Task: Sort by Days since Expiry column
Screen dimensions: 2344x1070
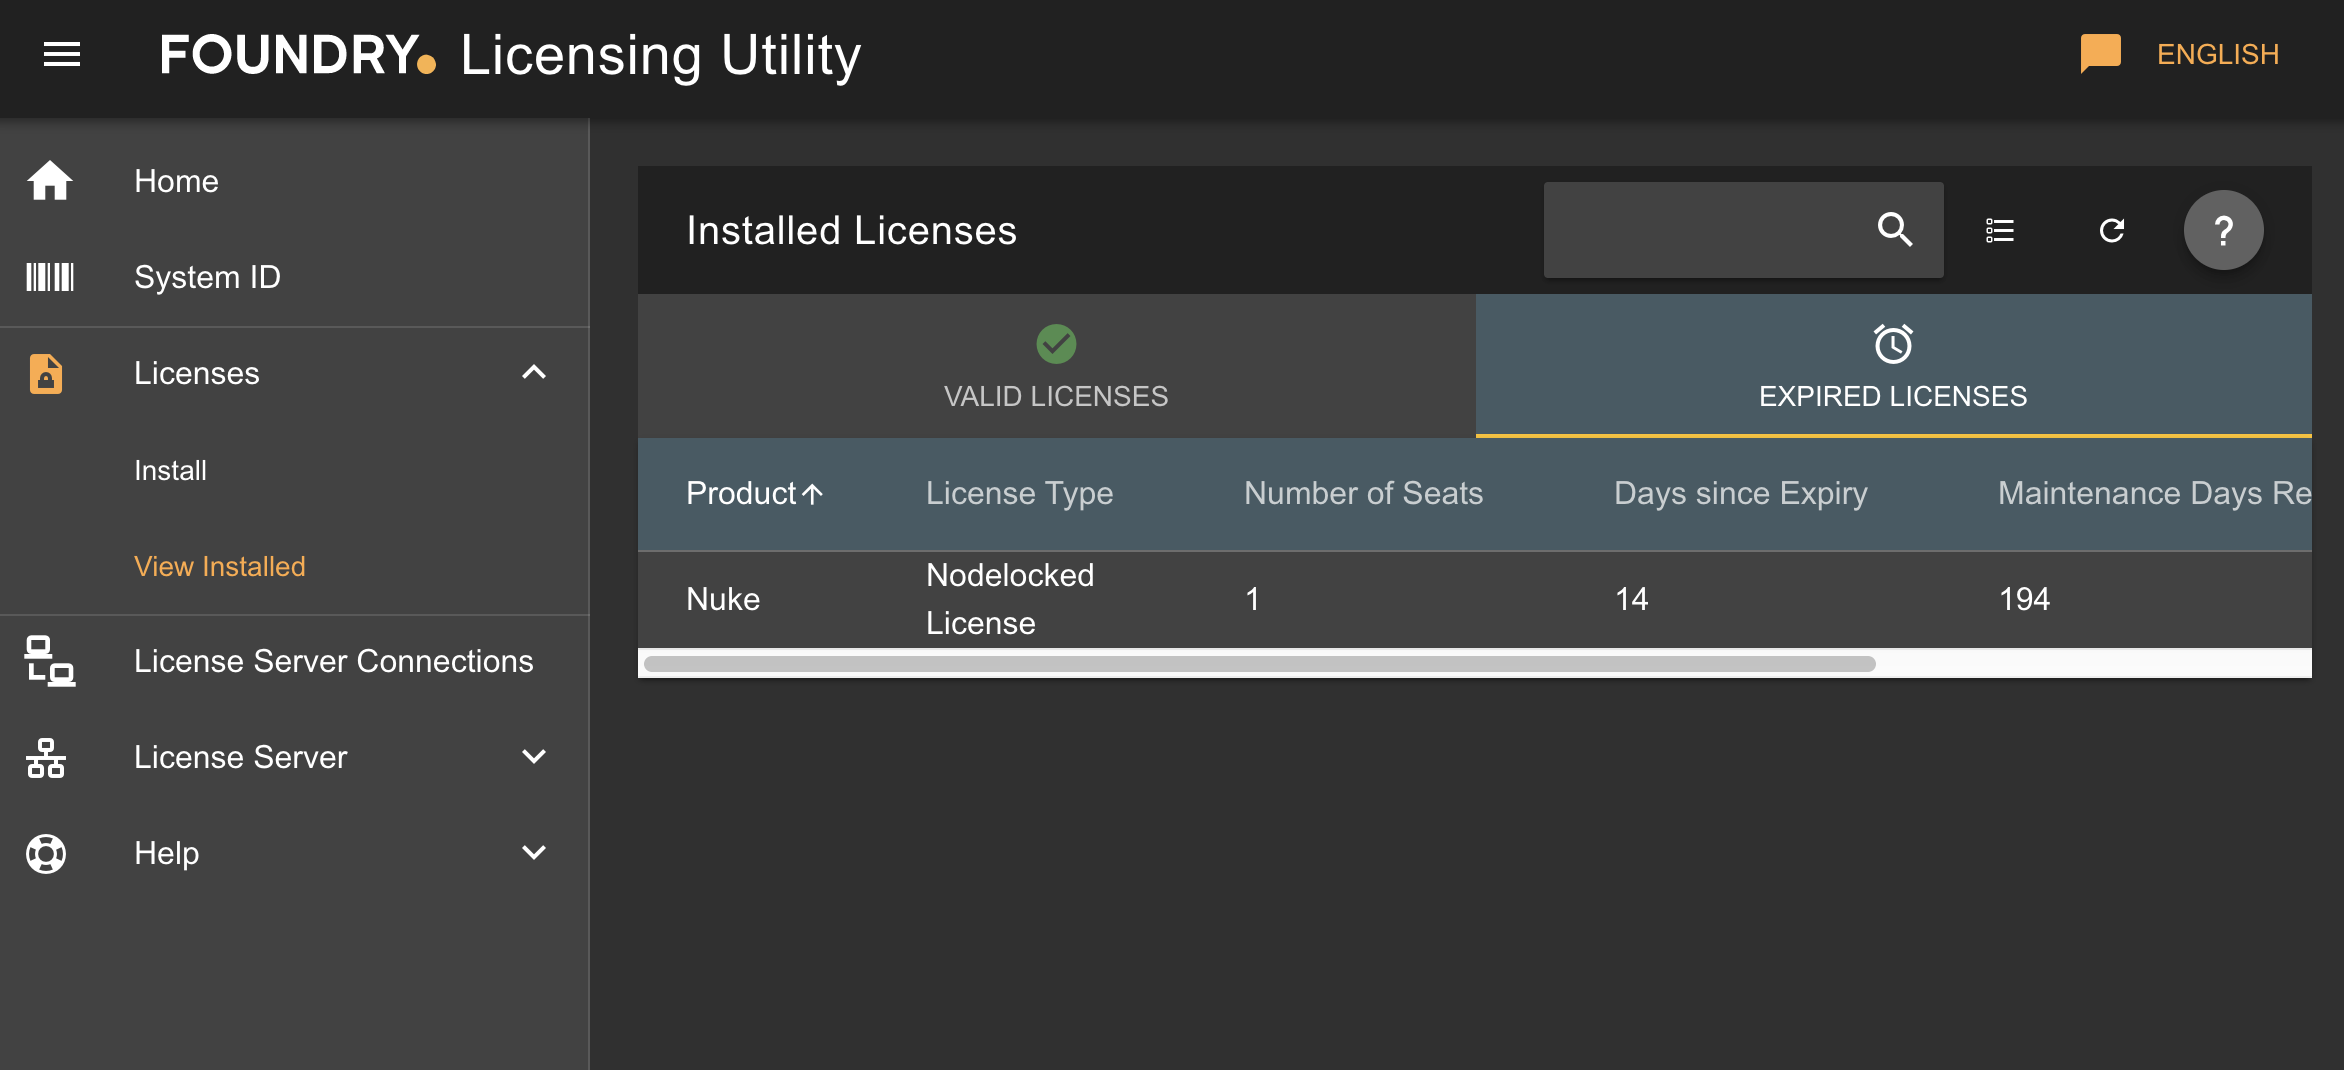Action: click(1740, 493)
